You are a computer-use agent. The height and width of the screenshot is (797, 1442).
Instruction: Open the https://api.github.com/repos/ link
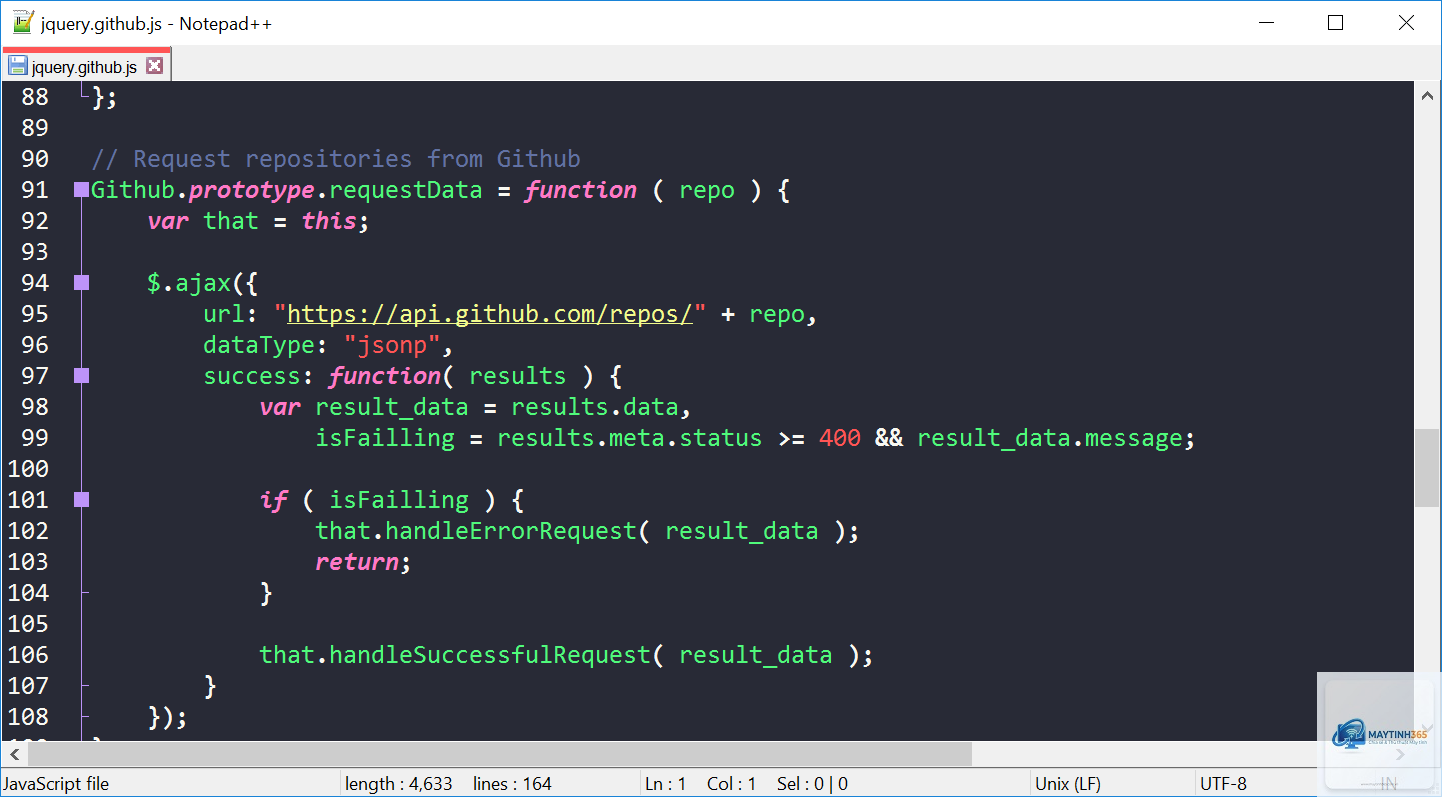(490, 314)
